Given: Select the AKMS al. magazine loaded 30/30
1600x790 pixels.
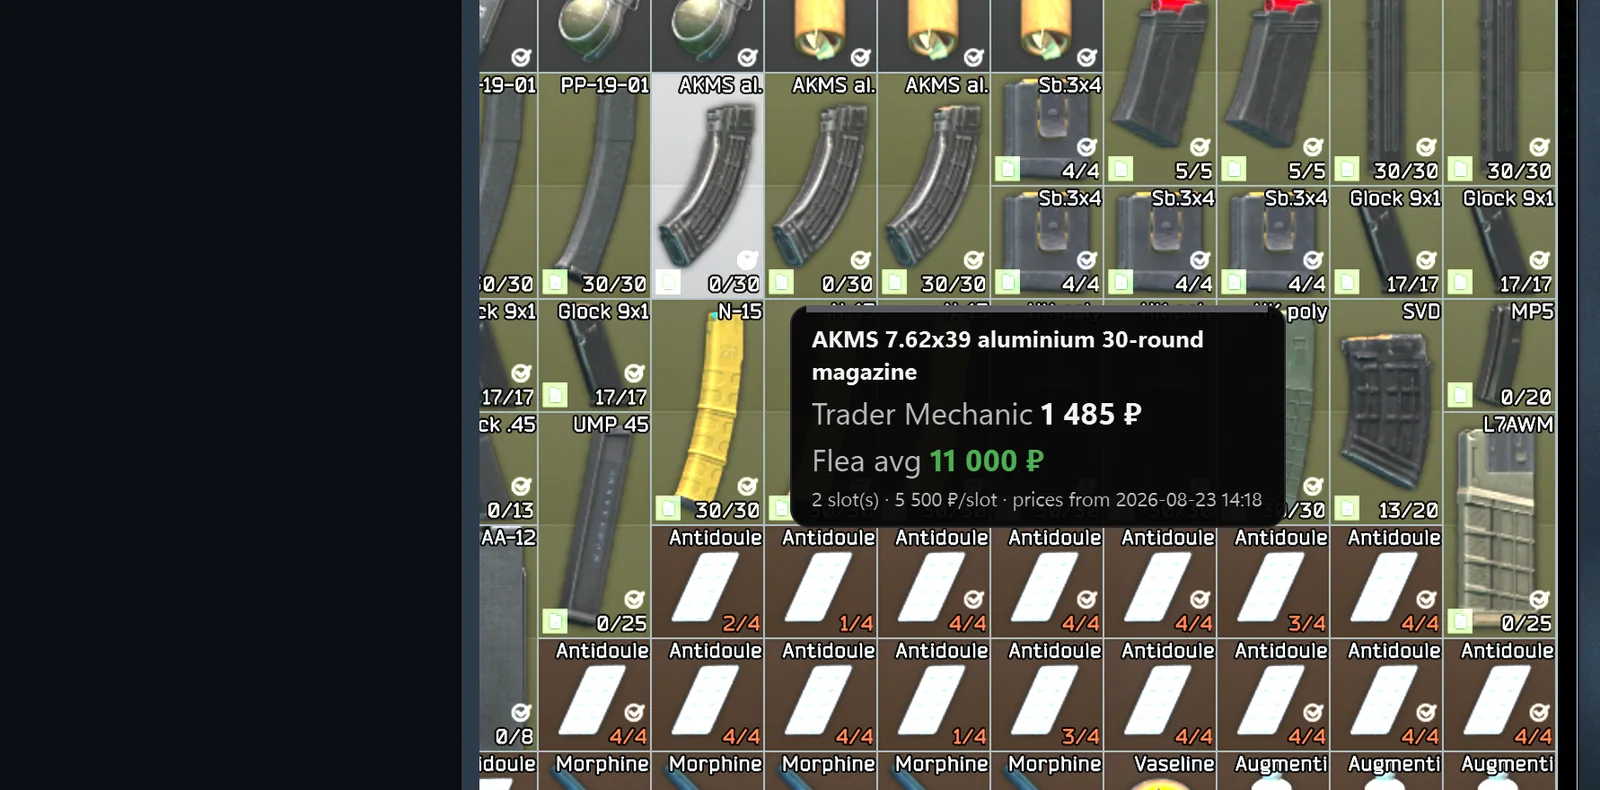Looking at the screenshot, I should tap(934, 186).
